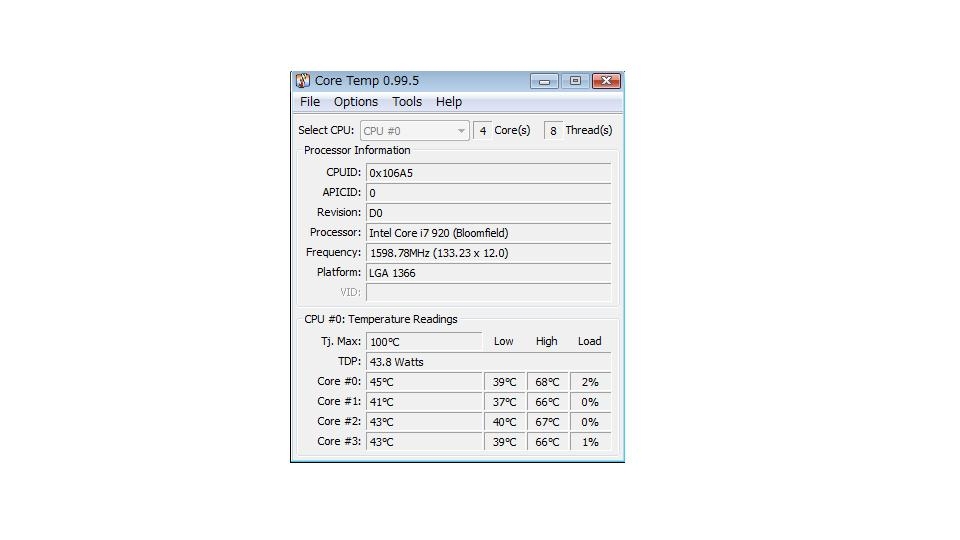Viewport: 960px width, 540px height.
Task: Click Core #2 load value 0%
Action: [x=590, y=422]
